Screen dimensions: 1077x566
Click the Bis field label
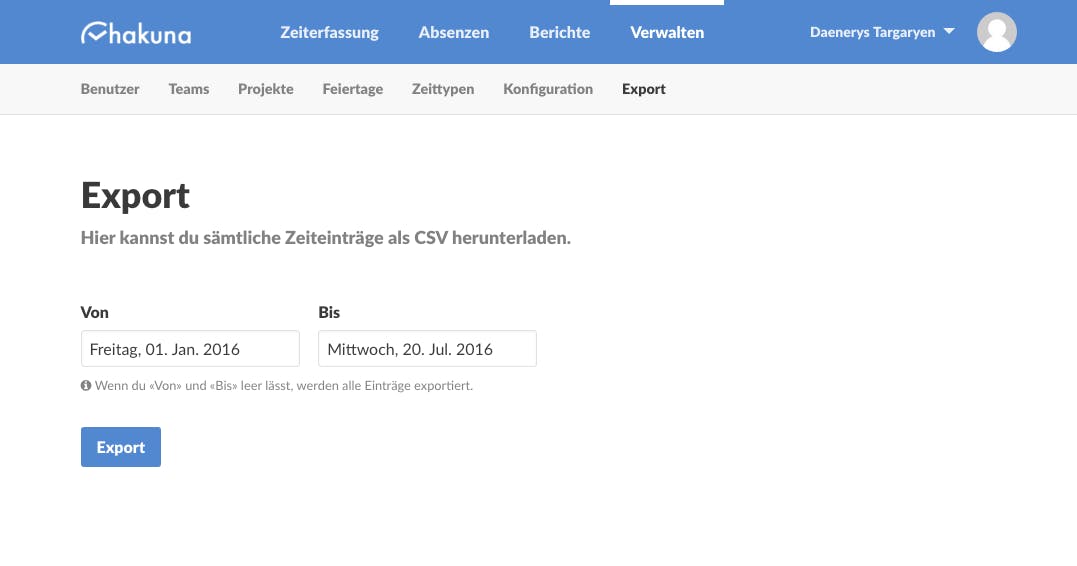pos(329,313)
